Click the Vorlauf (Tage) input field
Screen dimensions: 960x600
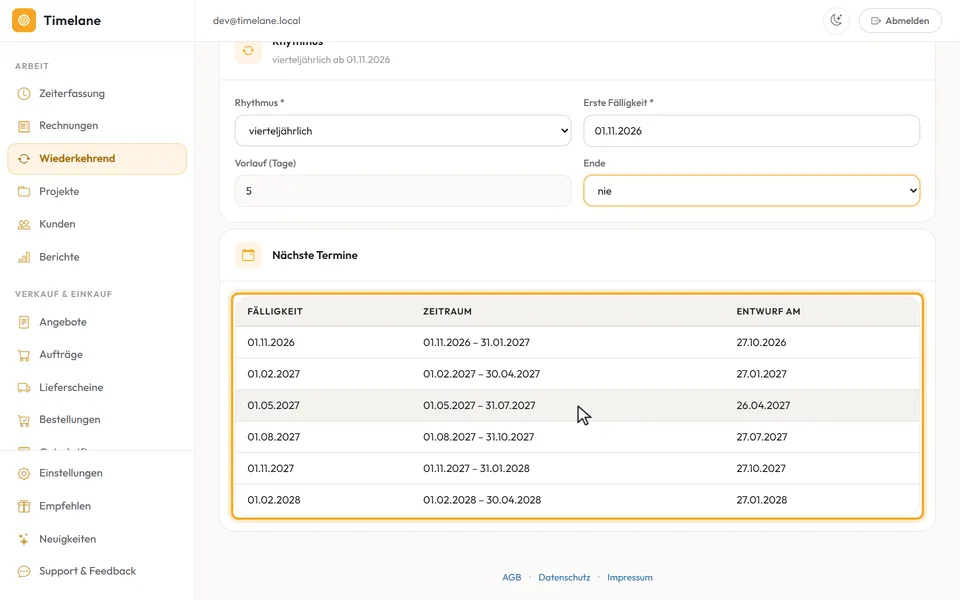(x=403, y=190)
